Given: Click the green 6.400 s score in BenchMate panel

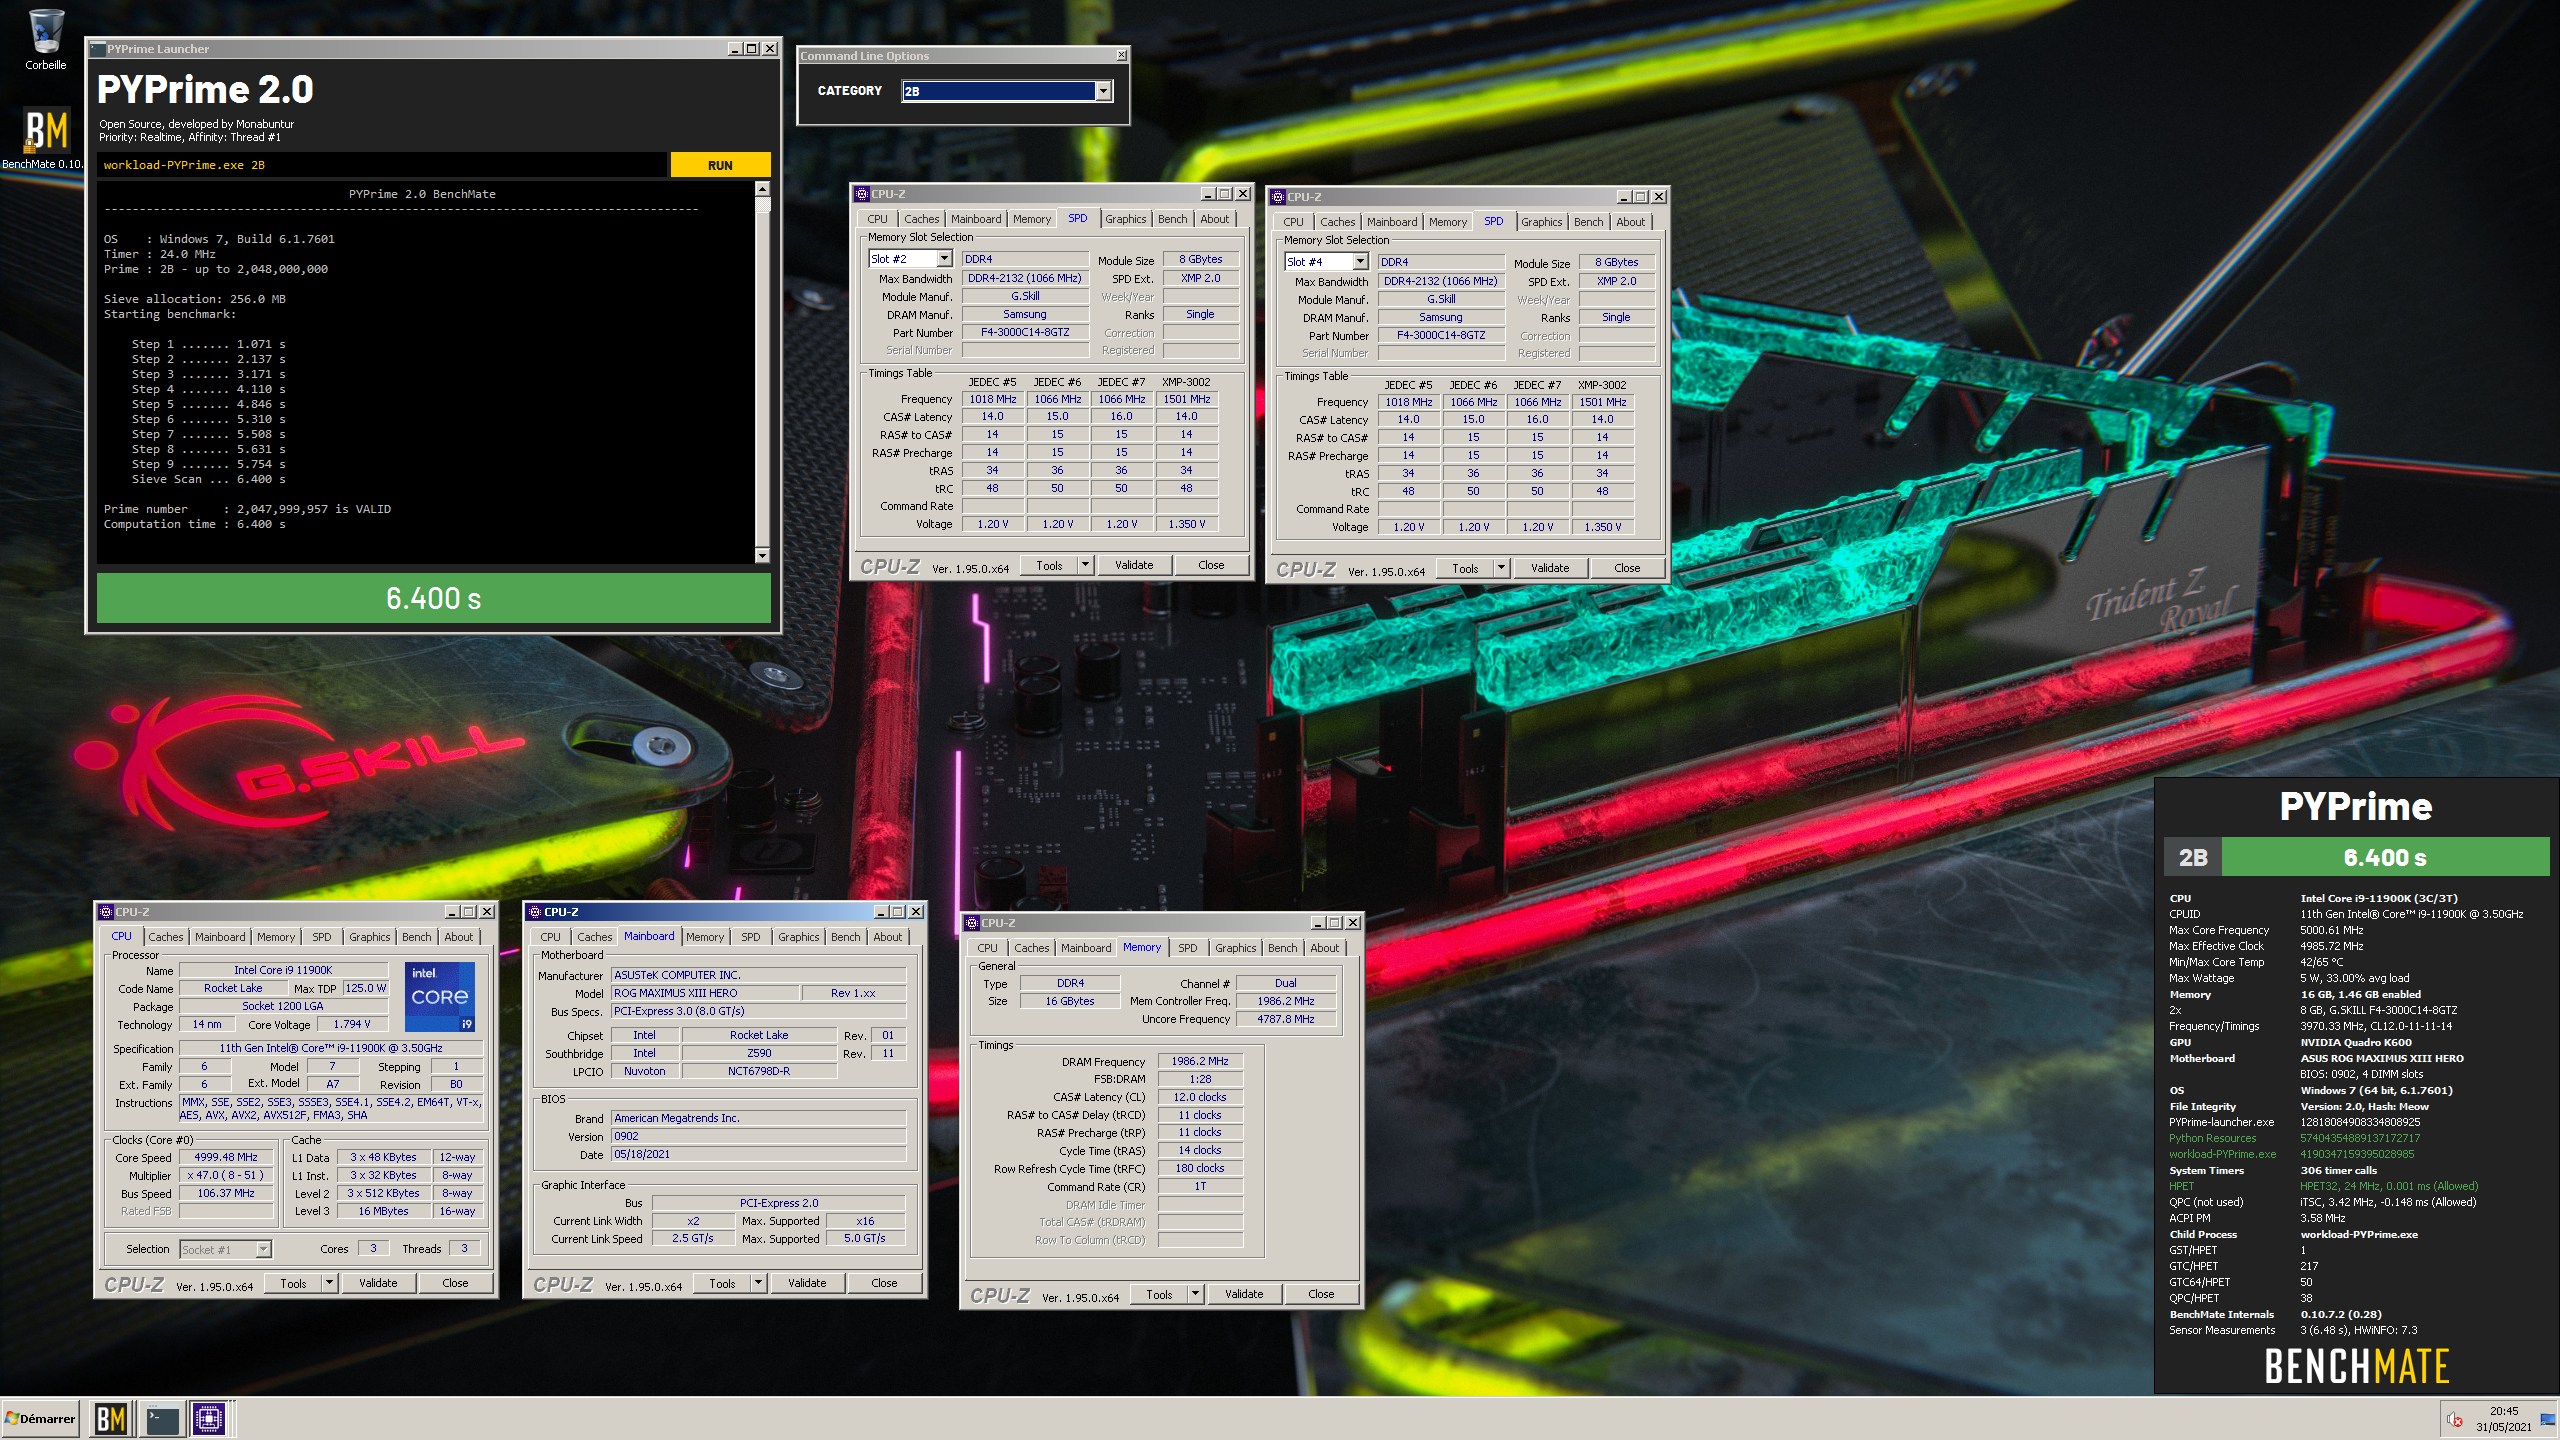Looking at the screenshot, I should (2384, 857).
